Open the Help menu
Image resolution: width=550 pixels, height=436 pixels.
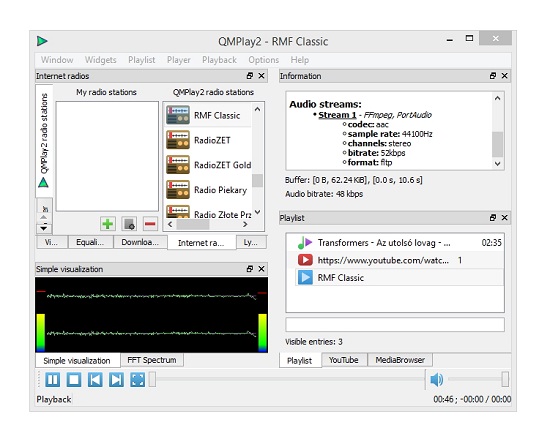pyautogui.click(x=300, y=60)
